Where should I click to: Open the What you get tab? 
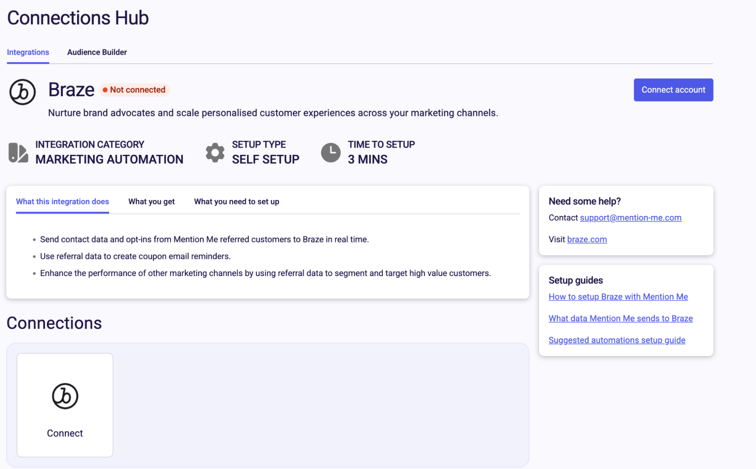pyautogui.click(x=151, y=201)
